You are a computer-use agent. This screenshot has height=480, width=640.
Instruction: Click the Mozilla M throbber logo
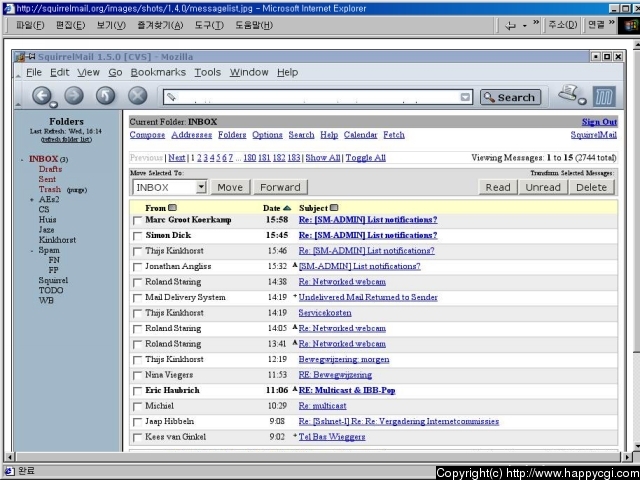coord(604,97)
